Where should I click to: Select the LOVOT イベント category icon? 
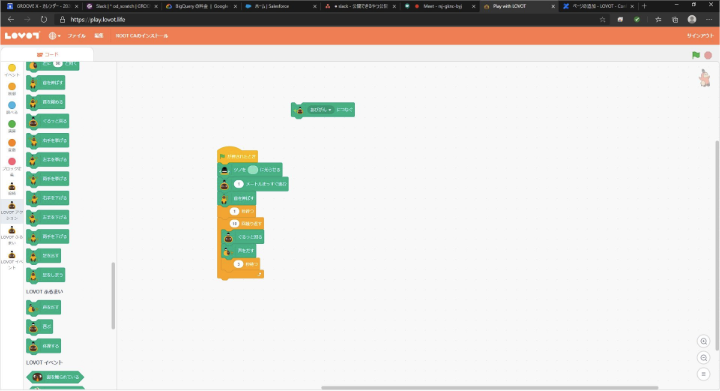[x=12, y=260]
